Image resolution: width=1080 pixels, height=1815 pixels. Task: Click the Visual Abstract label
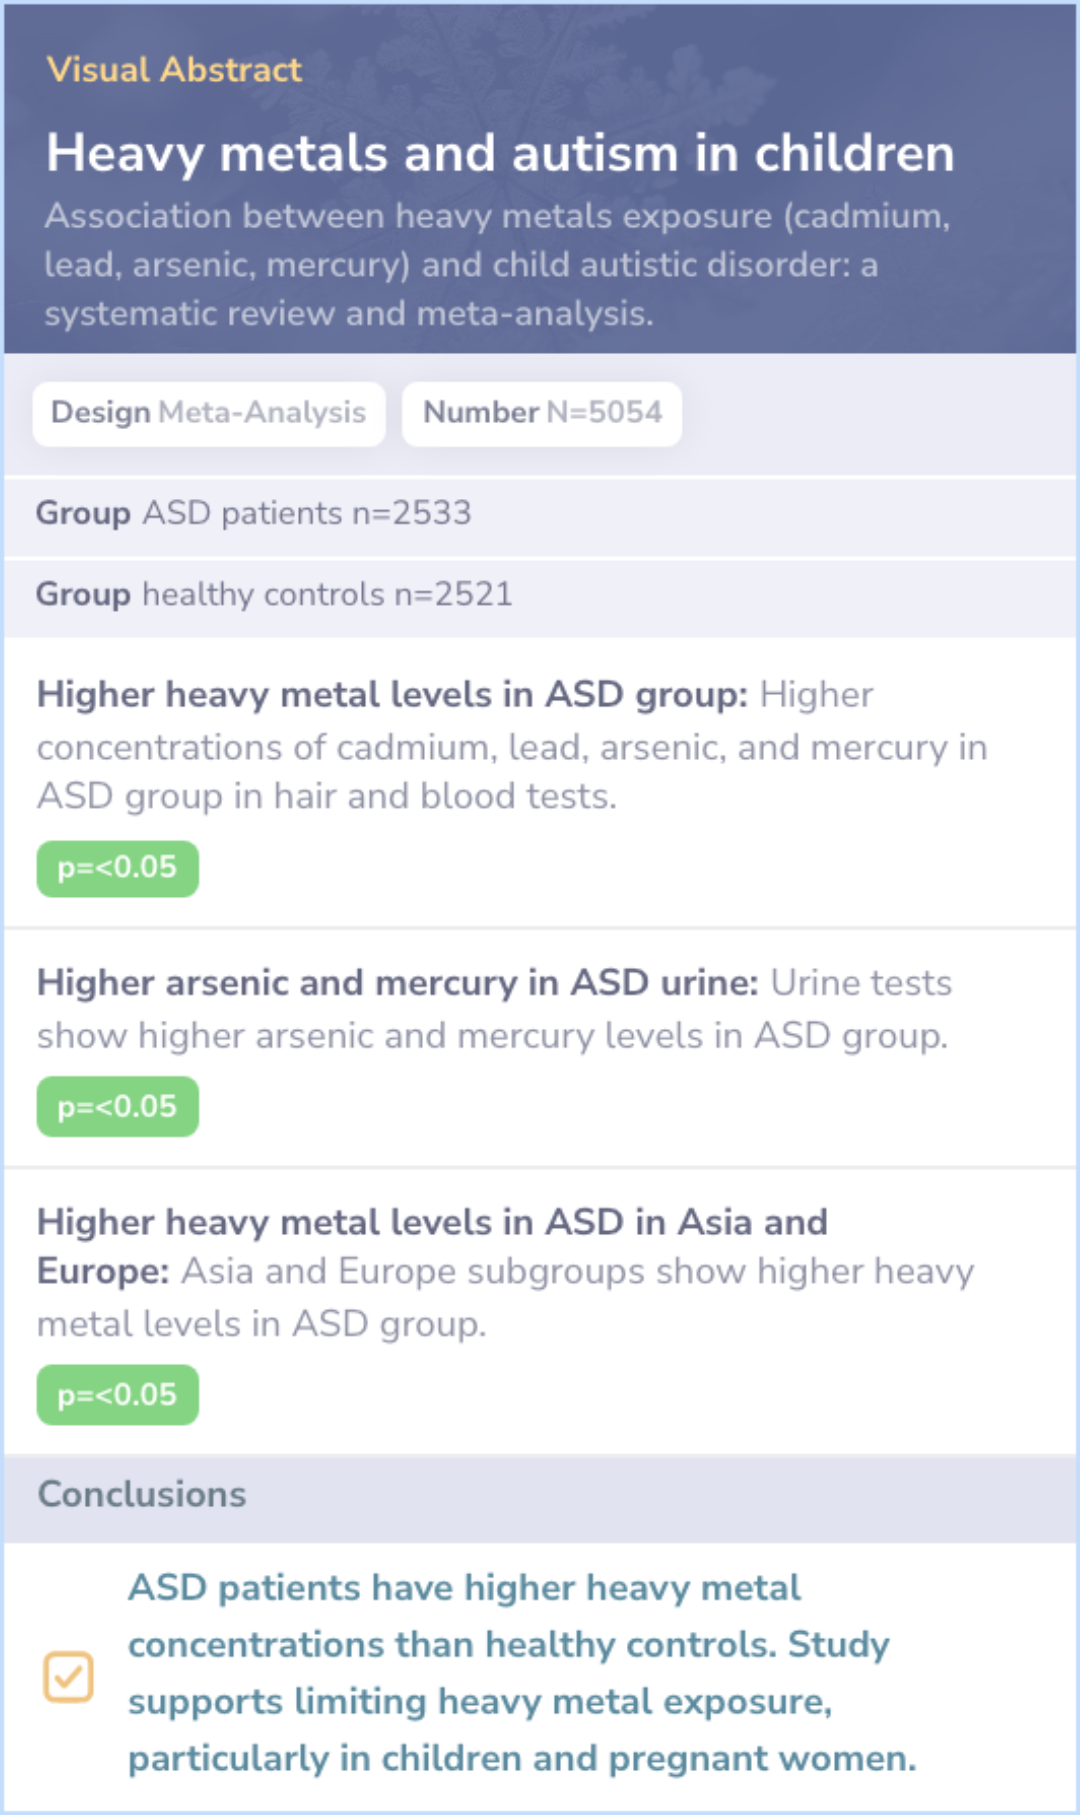pyautogui.click(x=174, y=69)
